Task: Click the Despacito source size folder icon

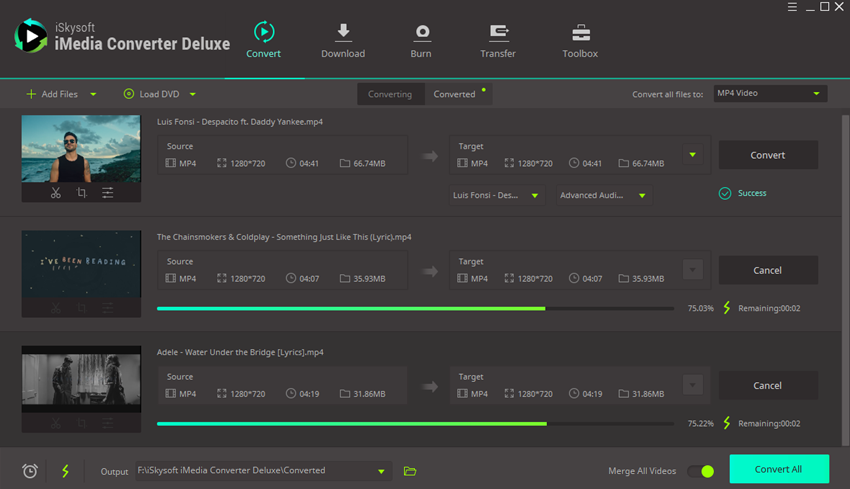Action: pos(345,163)
